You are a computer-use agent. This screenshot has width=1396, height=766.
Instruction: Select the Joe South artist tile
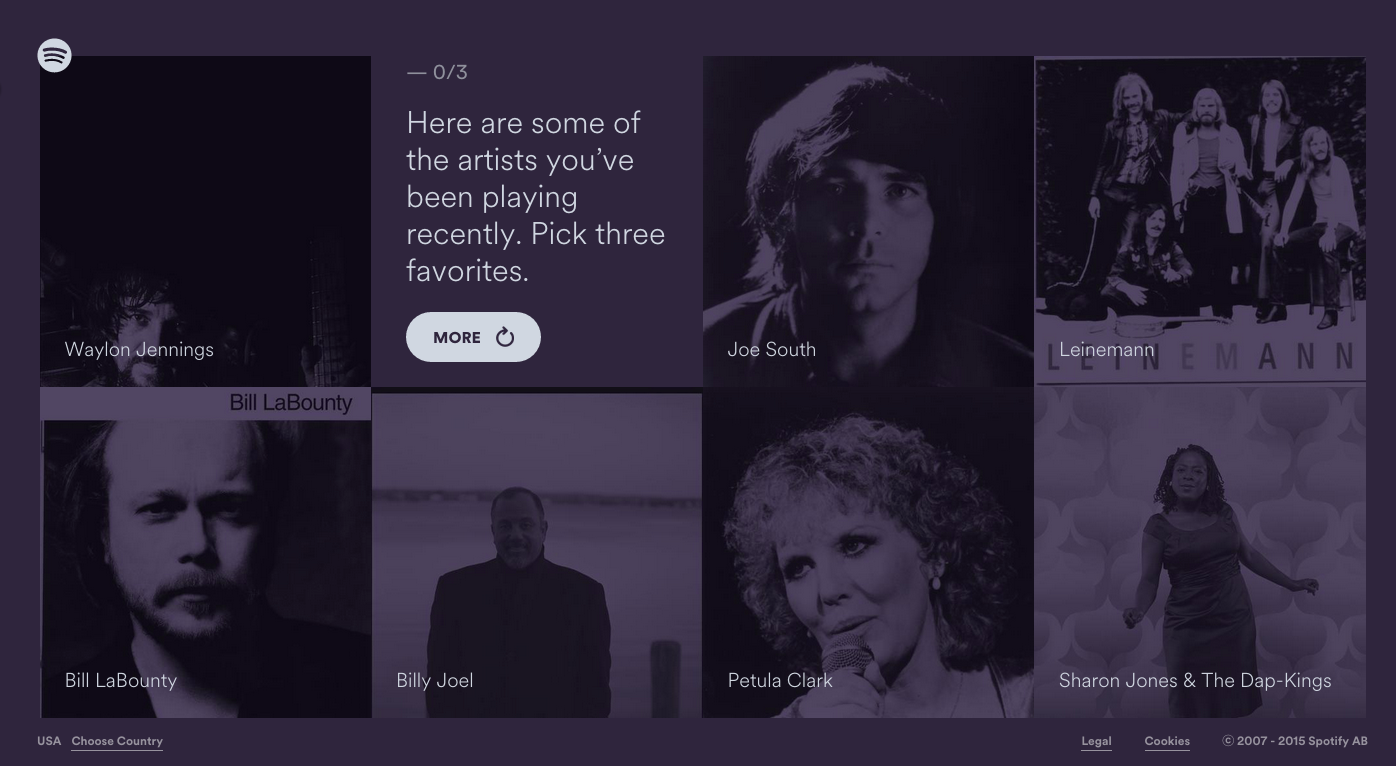tap(867, 222)
